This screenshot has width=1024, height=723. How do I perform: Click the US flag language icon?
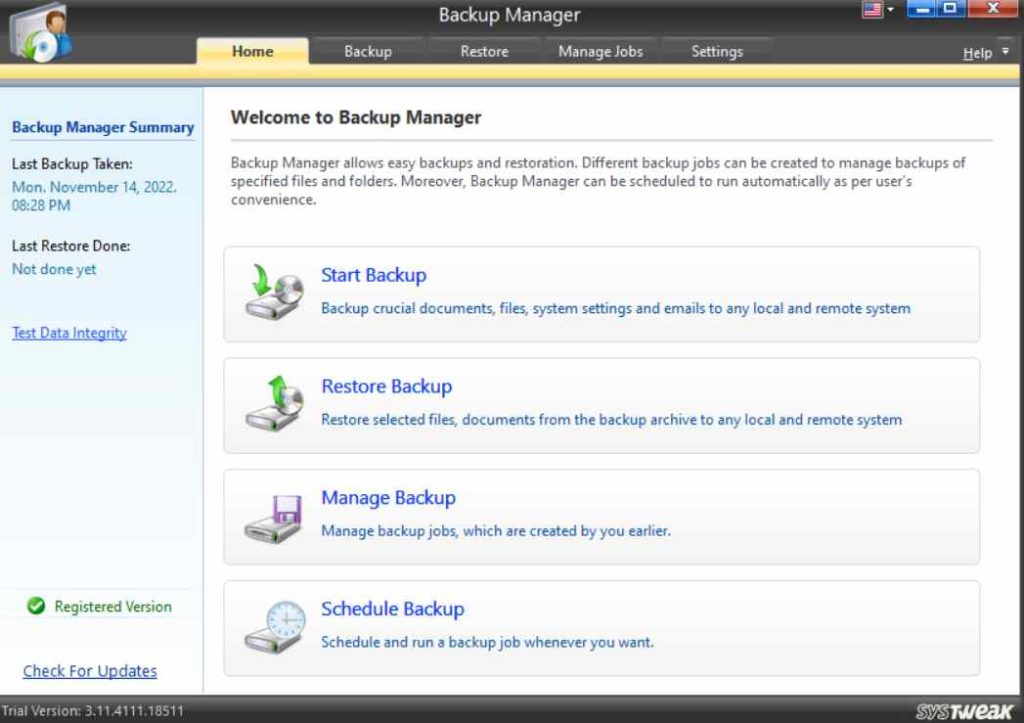[x=872, y=9]
